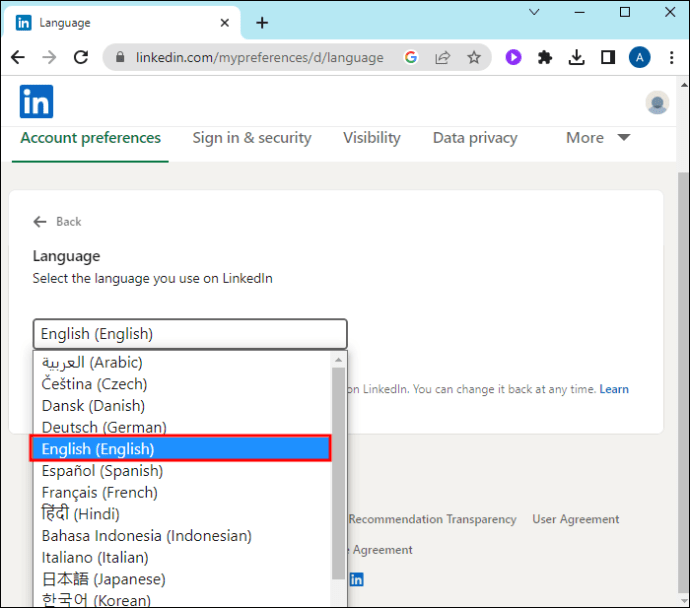690x608 pixels.
Task: Select Čeština (Czech) option
Action: pos(183,384)
